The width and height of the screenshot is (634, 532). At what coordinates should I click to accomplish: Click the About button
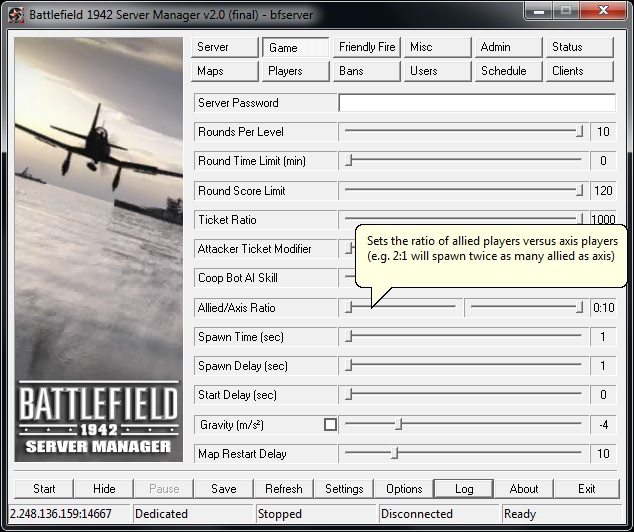click(524, 489)
